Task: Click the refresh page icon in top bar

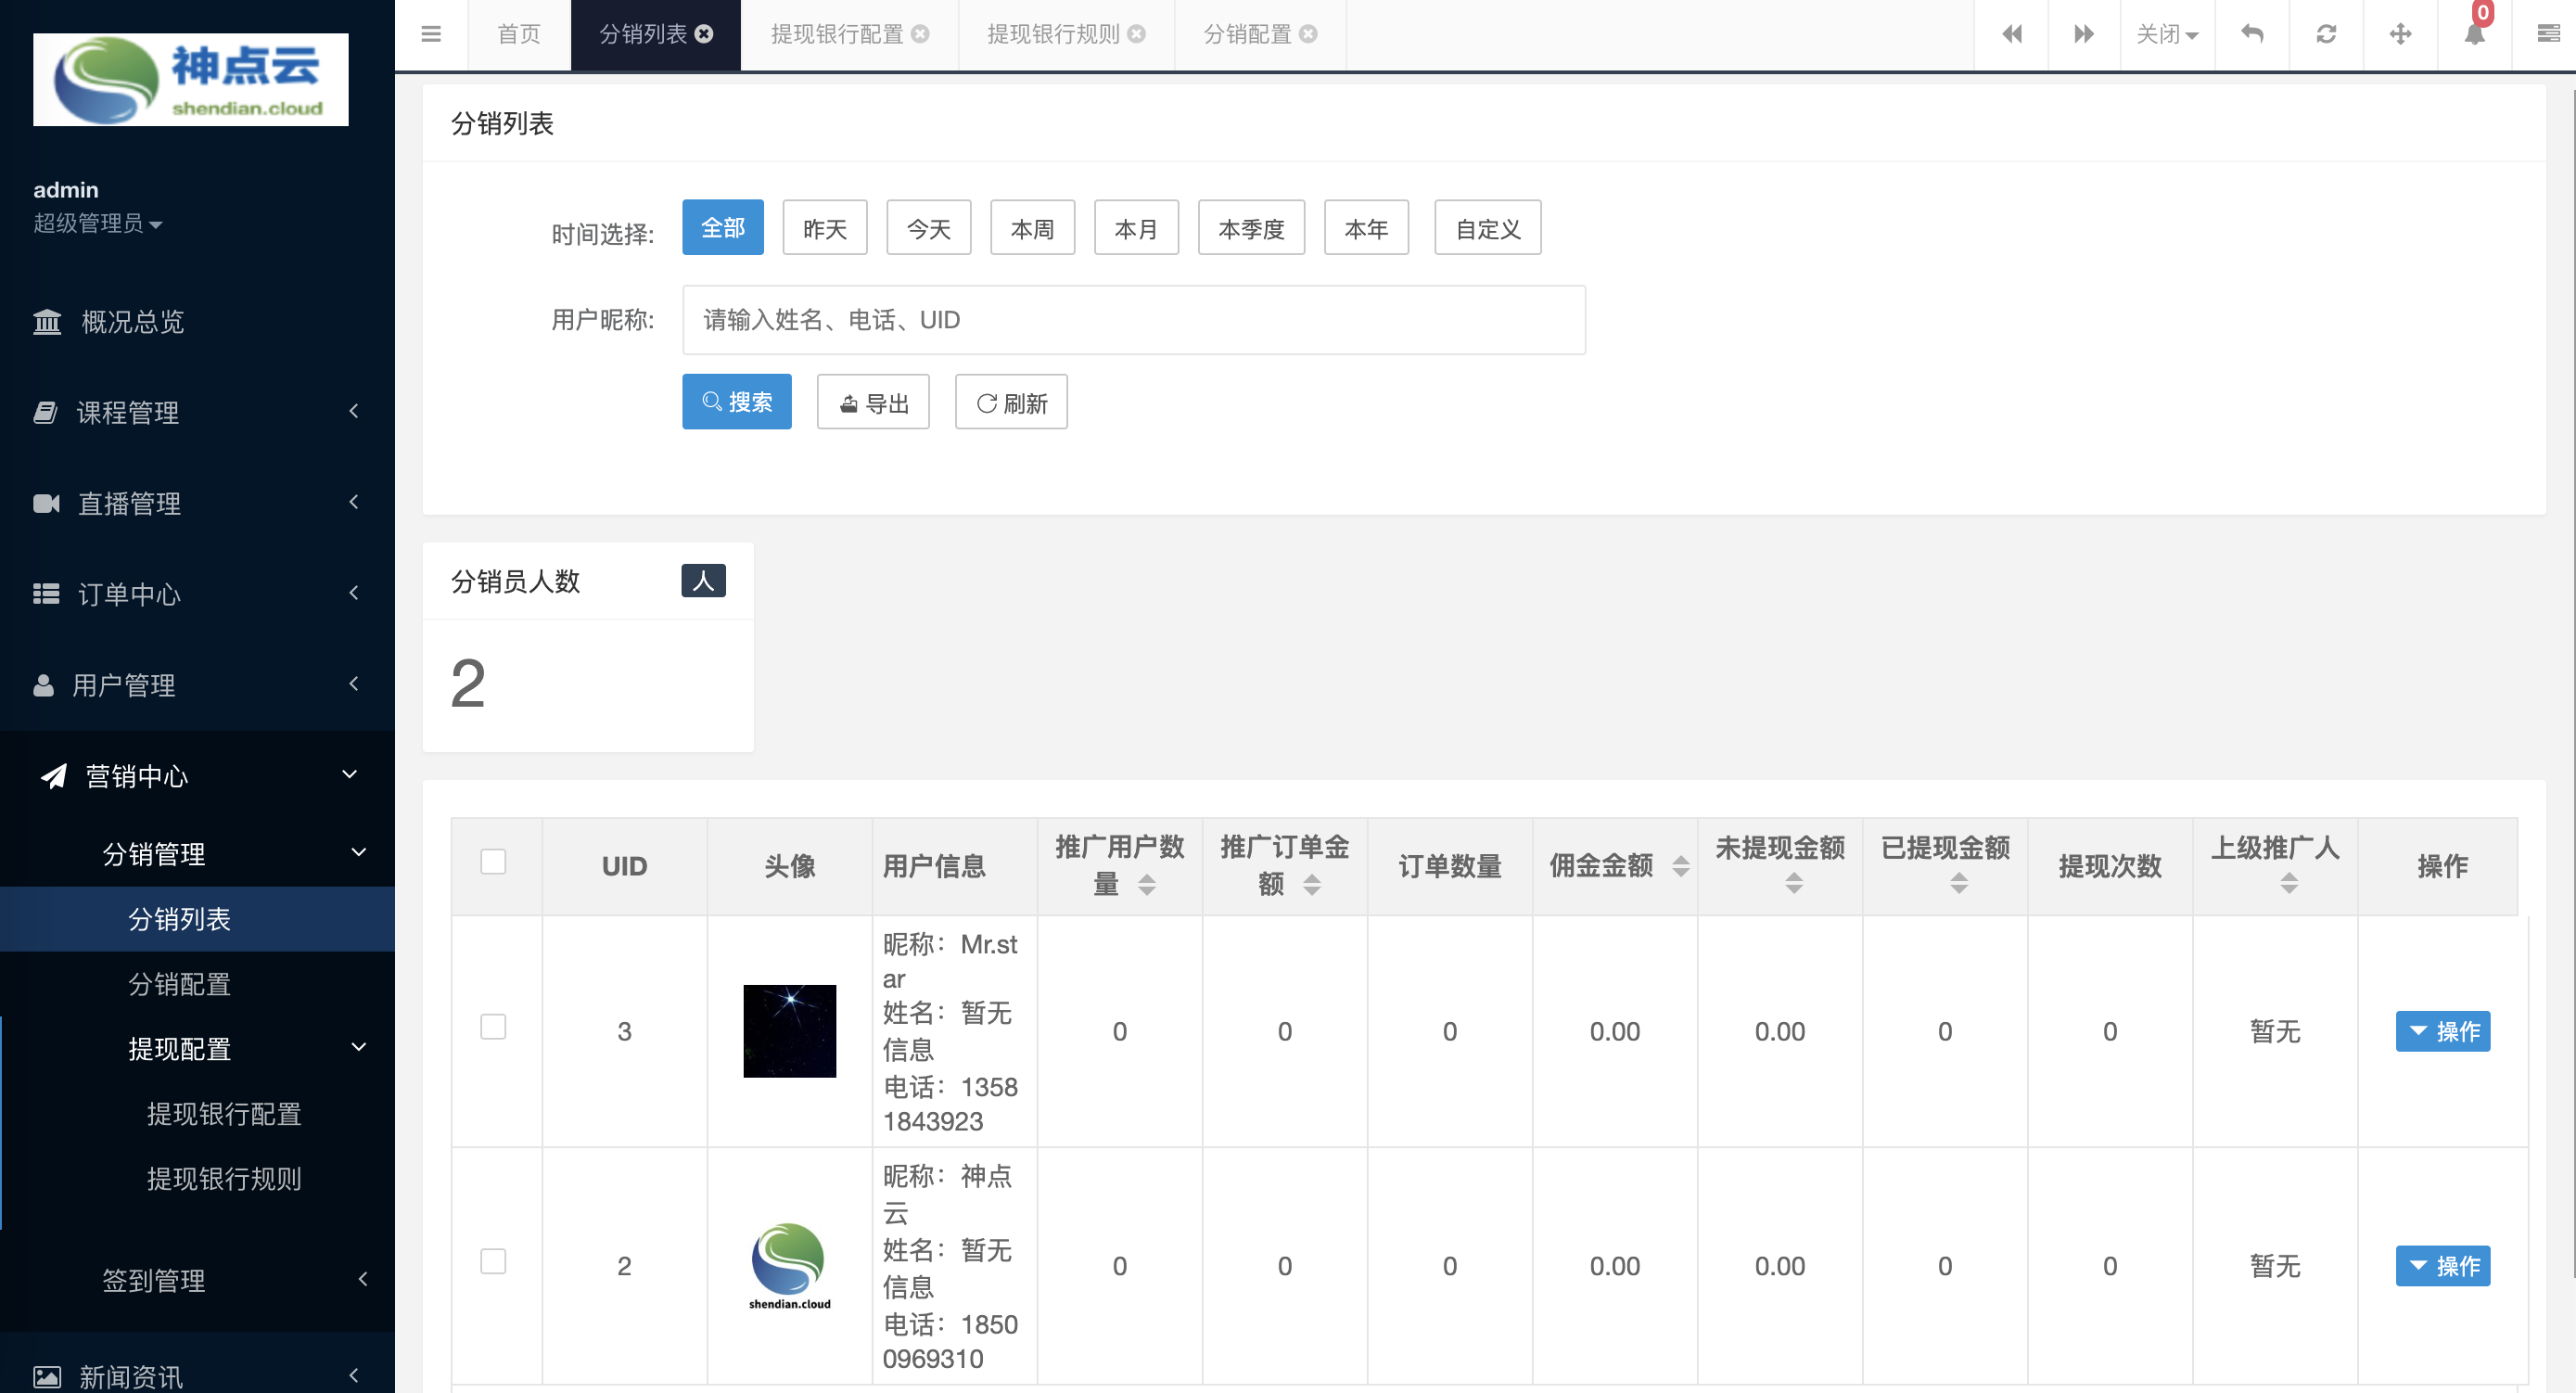Action: click(2326, 34)
